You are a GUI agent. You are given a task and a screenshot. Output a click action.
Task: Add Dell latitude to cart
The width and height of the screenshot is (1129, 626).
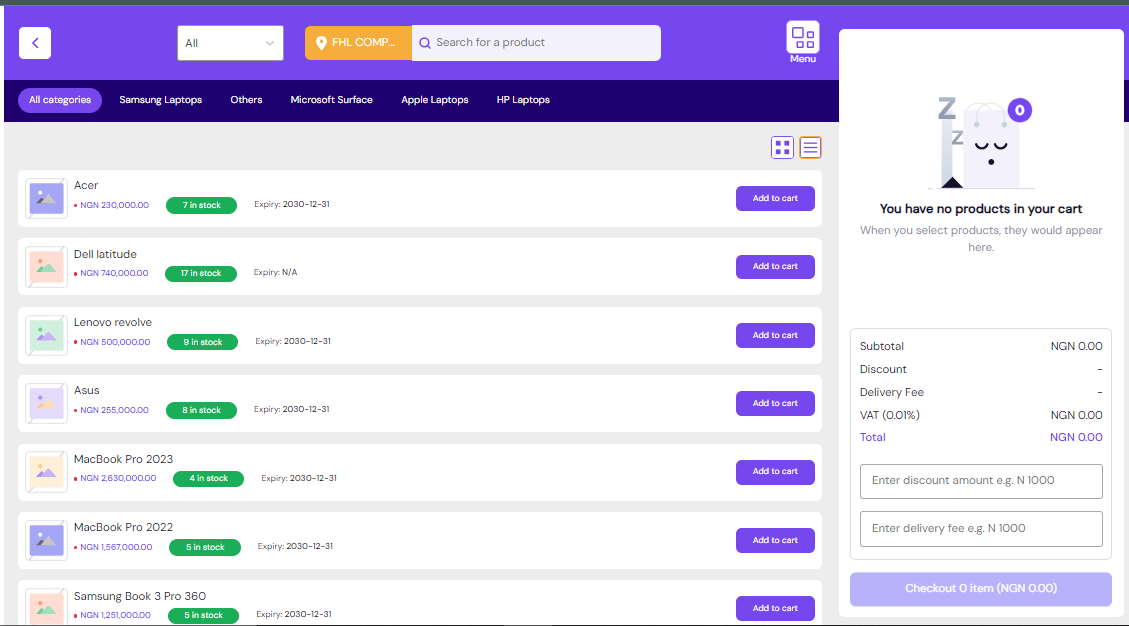click(x=775, y=267)
